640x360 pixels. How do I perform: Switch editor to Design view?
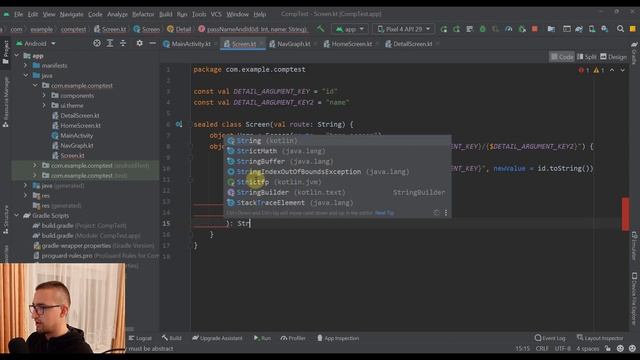tap(613, 57)
